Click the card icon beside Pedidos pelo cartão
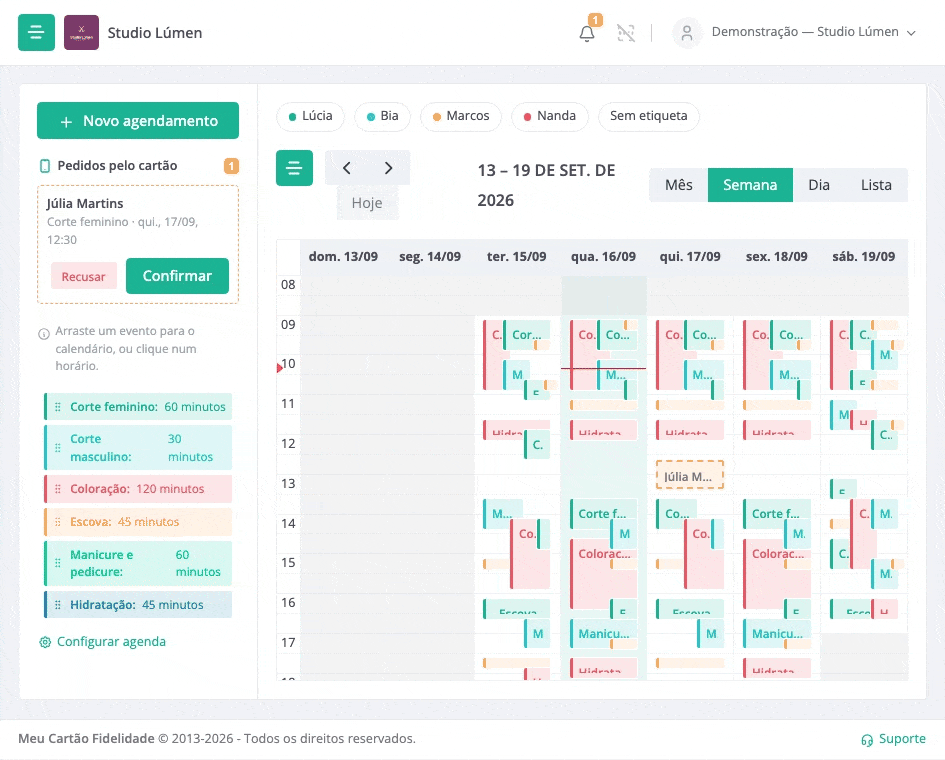This screenshot has height=760, width=945. tap(45, 166)
